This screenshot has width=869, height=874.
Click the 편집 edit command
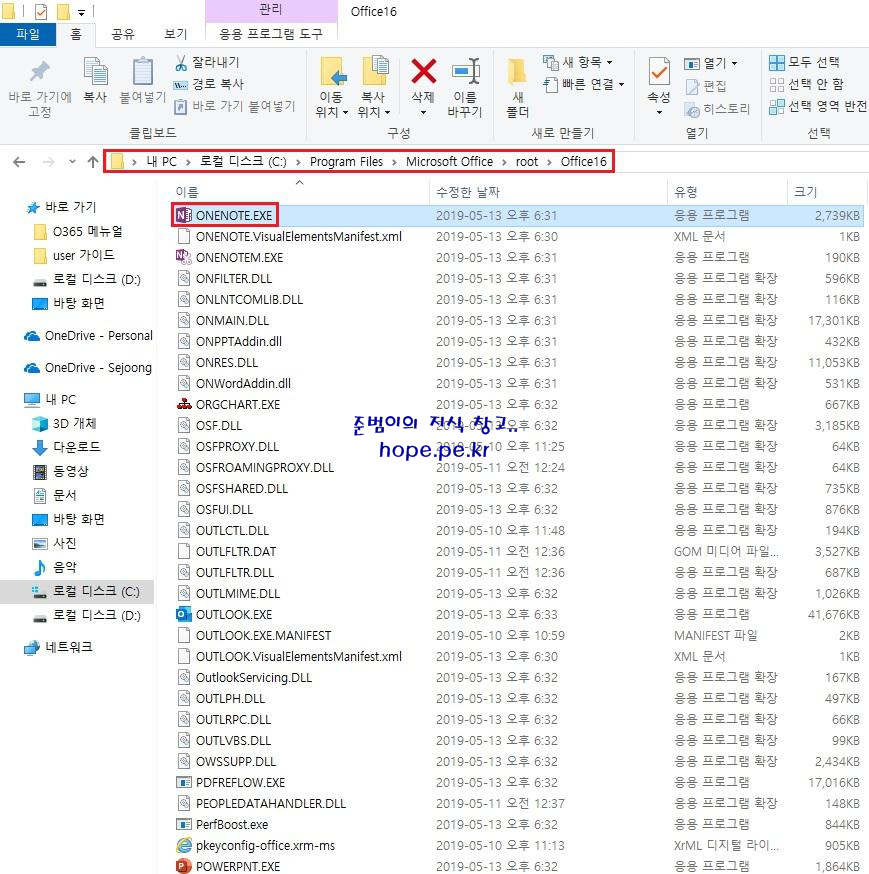(706, 86)
